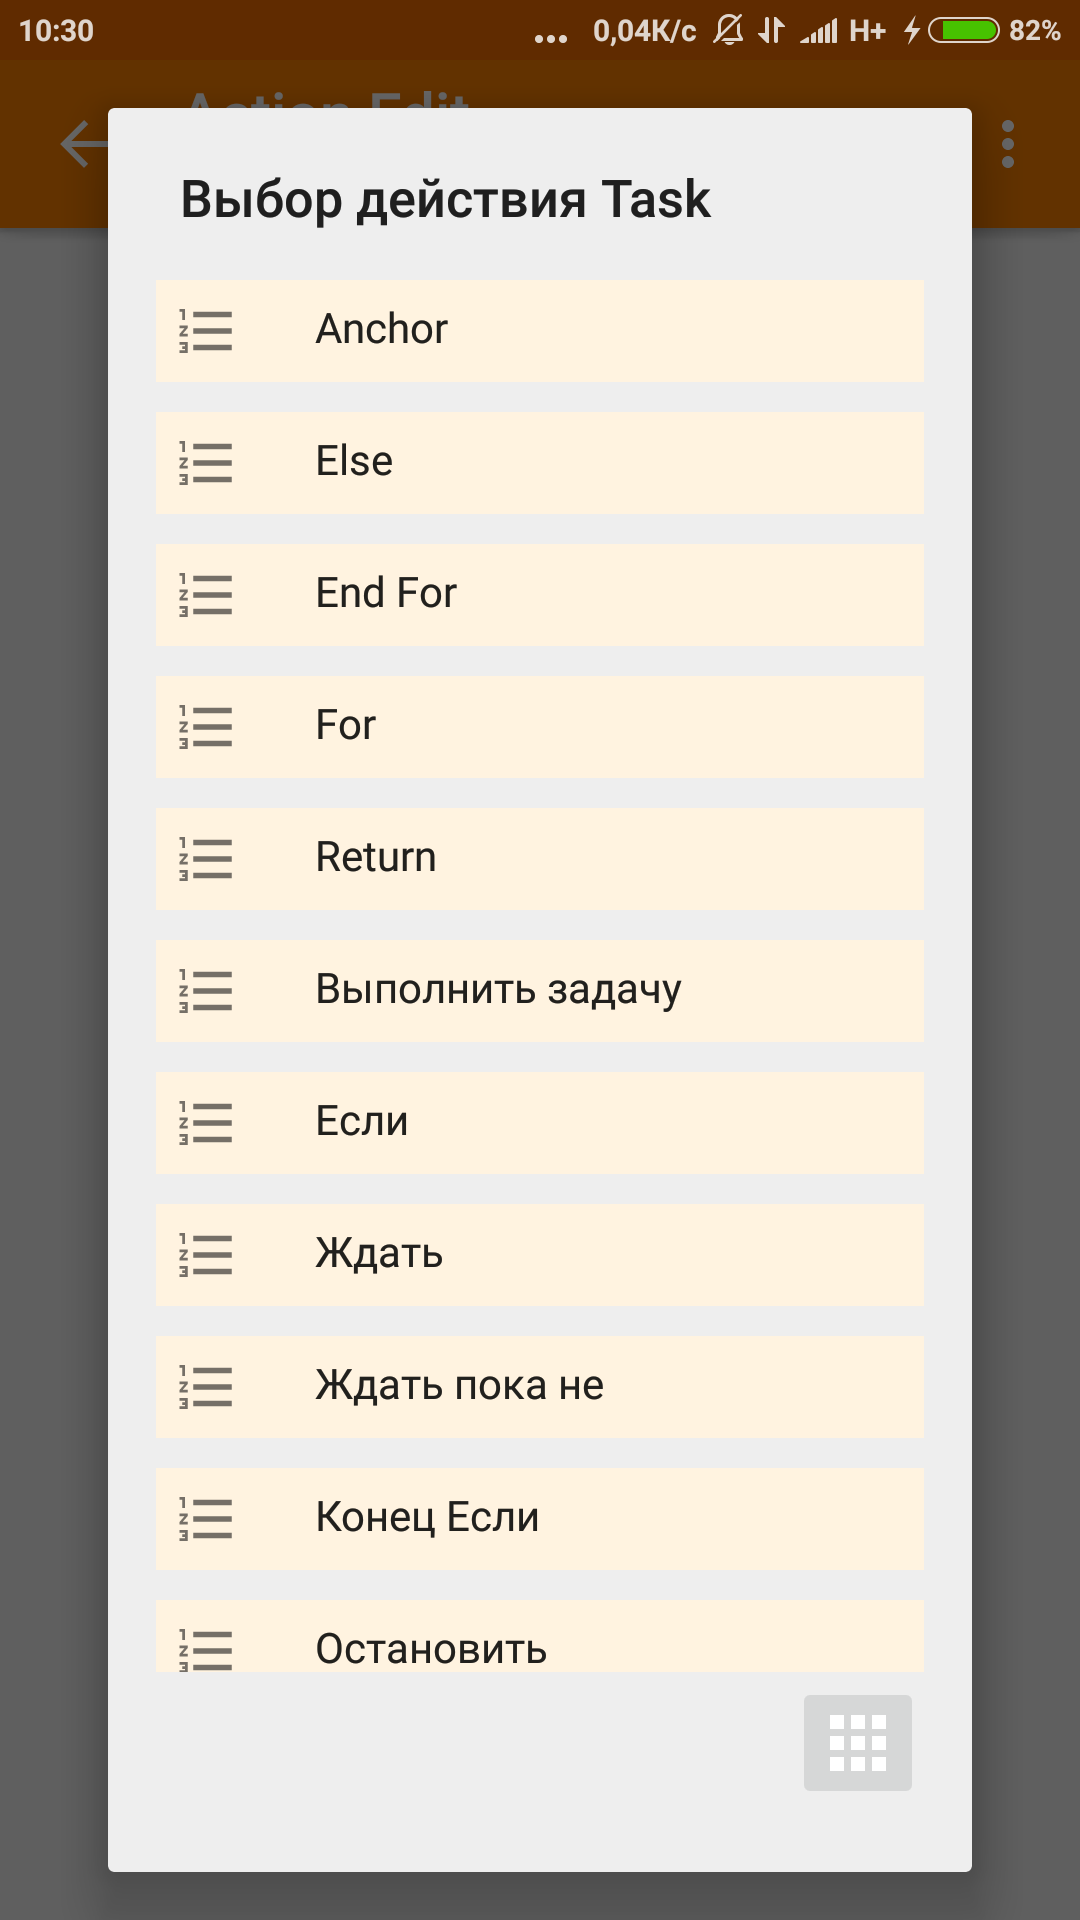Viewport: 1080px width, 1920px height.
Task: Open the grid view of action categories
Action: tap(858, 1743)
